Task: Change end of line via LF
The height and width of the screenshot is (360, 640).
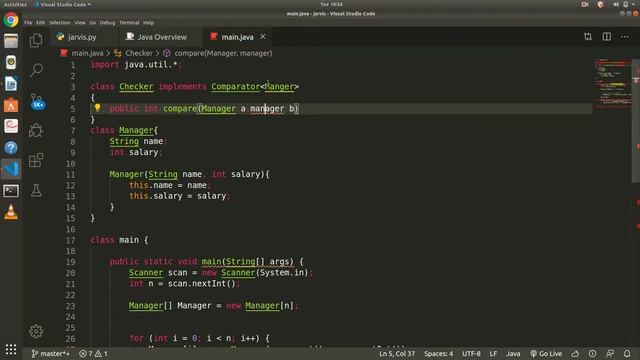Action: coord(493,353)
